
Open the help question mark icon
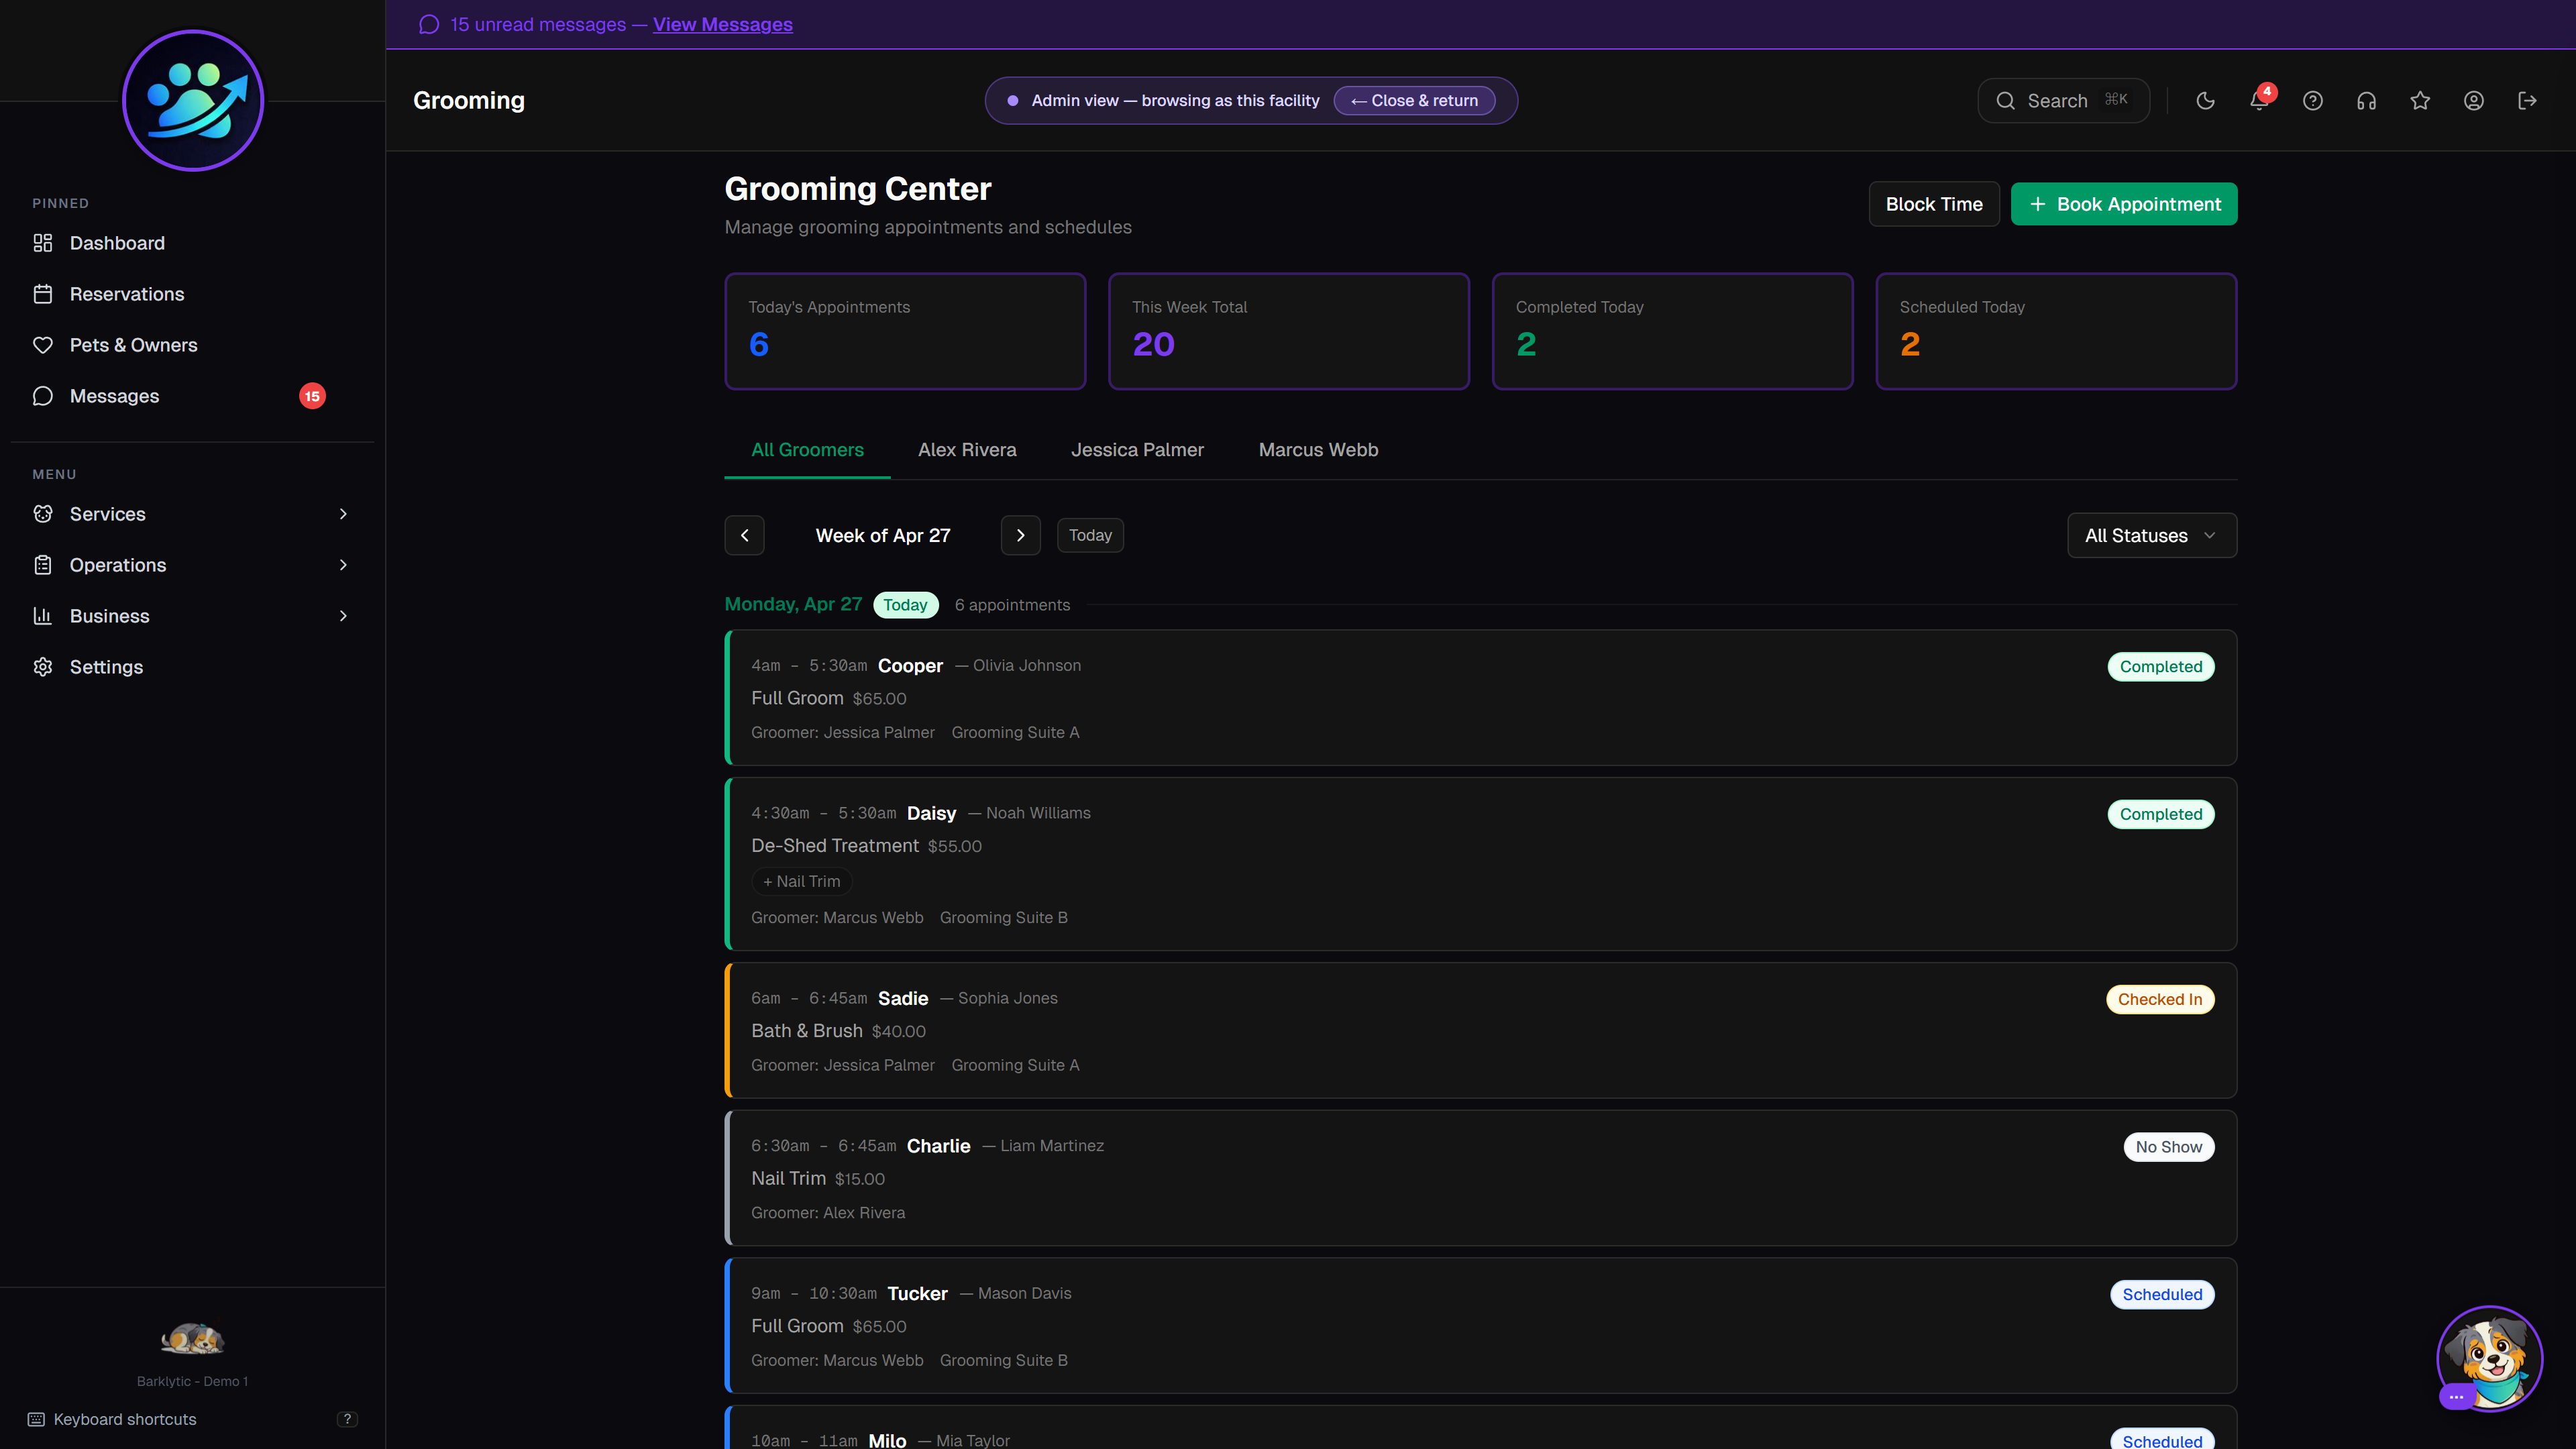pos(2312,100)
